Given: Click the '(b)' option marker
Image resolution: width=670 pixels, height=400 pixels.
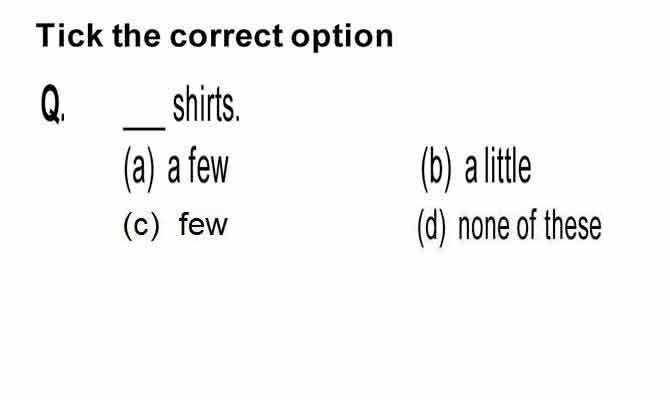Looking at the screenshot, I should point(436,168).
